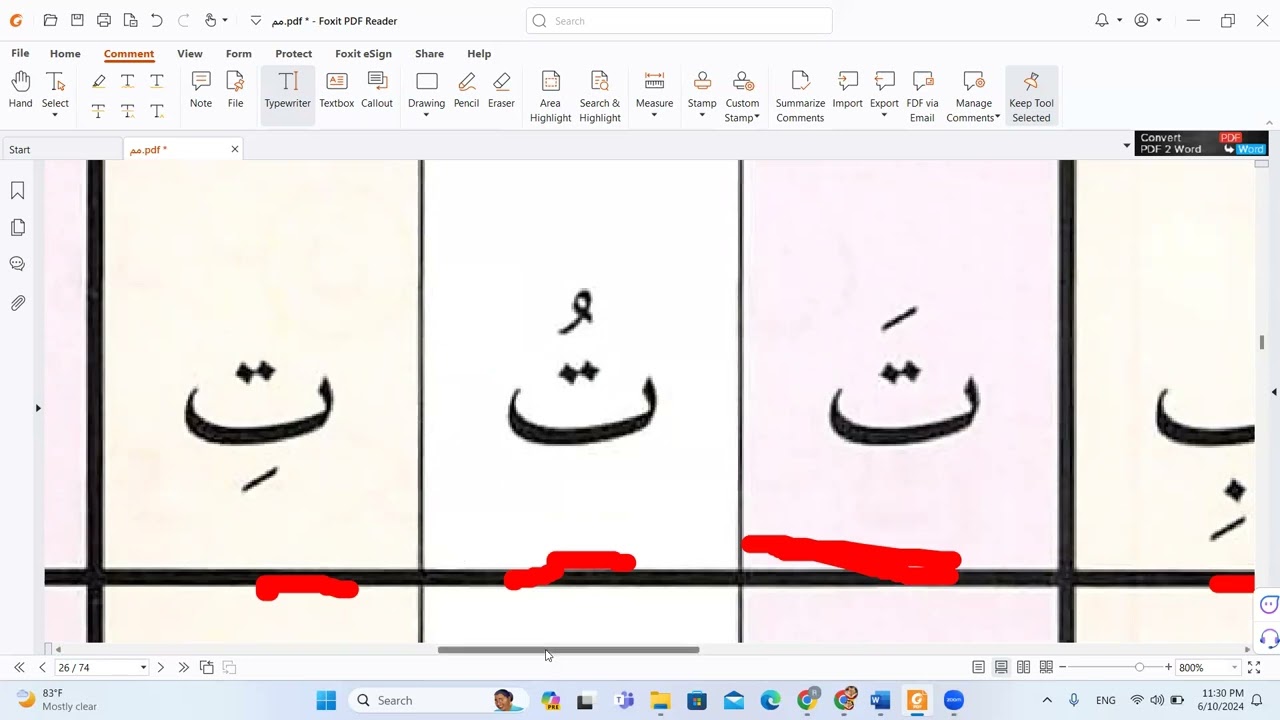Enter full screen mode
The height and width of the screenshot is (720, 1280).
(x=1254, y=667)
